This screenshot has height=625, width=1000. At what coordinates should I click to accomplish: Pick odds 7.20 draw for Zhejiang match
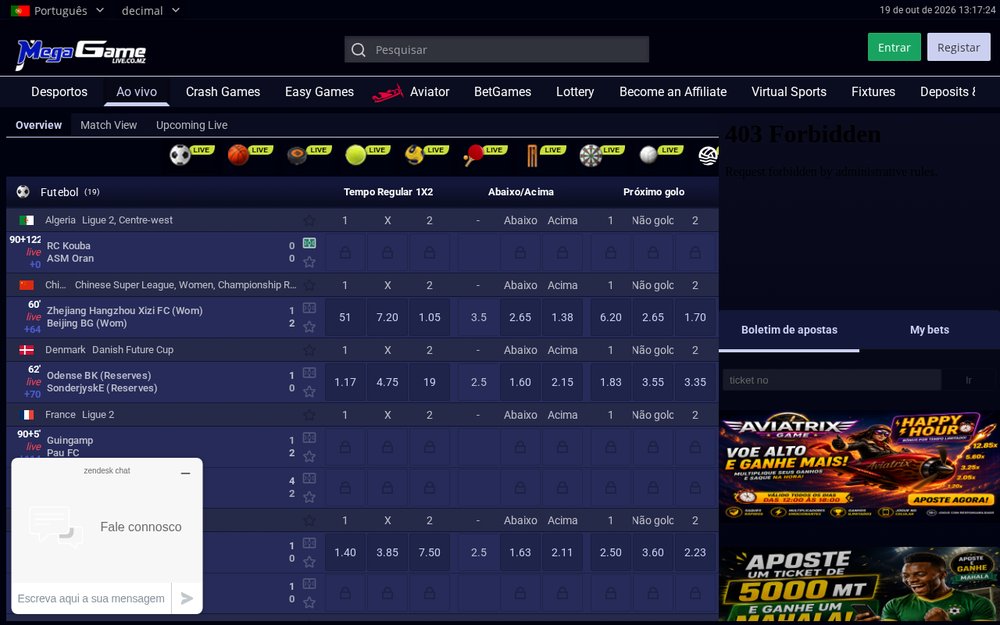point(387,317)
